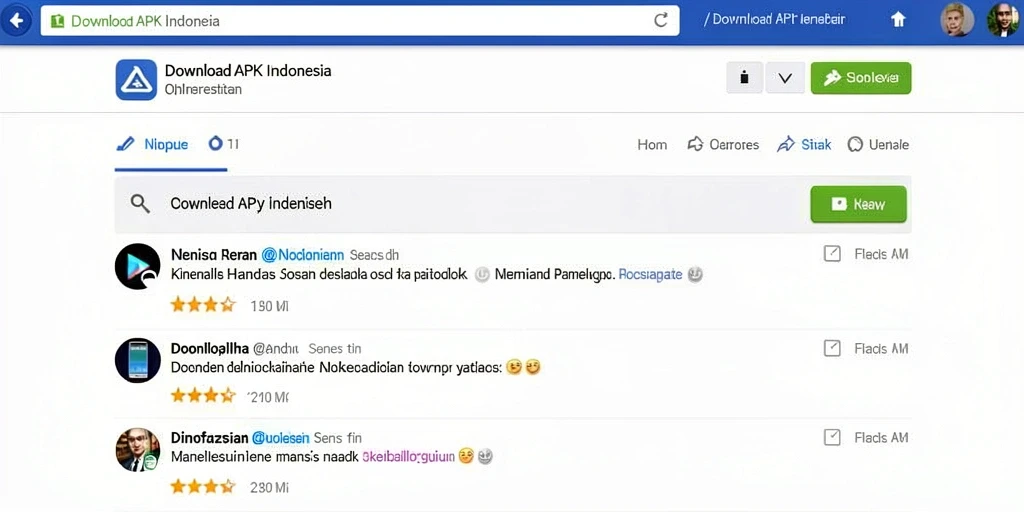
Task: Open Doonlloallha's phone avatar
Action: (137, 360)
